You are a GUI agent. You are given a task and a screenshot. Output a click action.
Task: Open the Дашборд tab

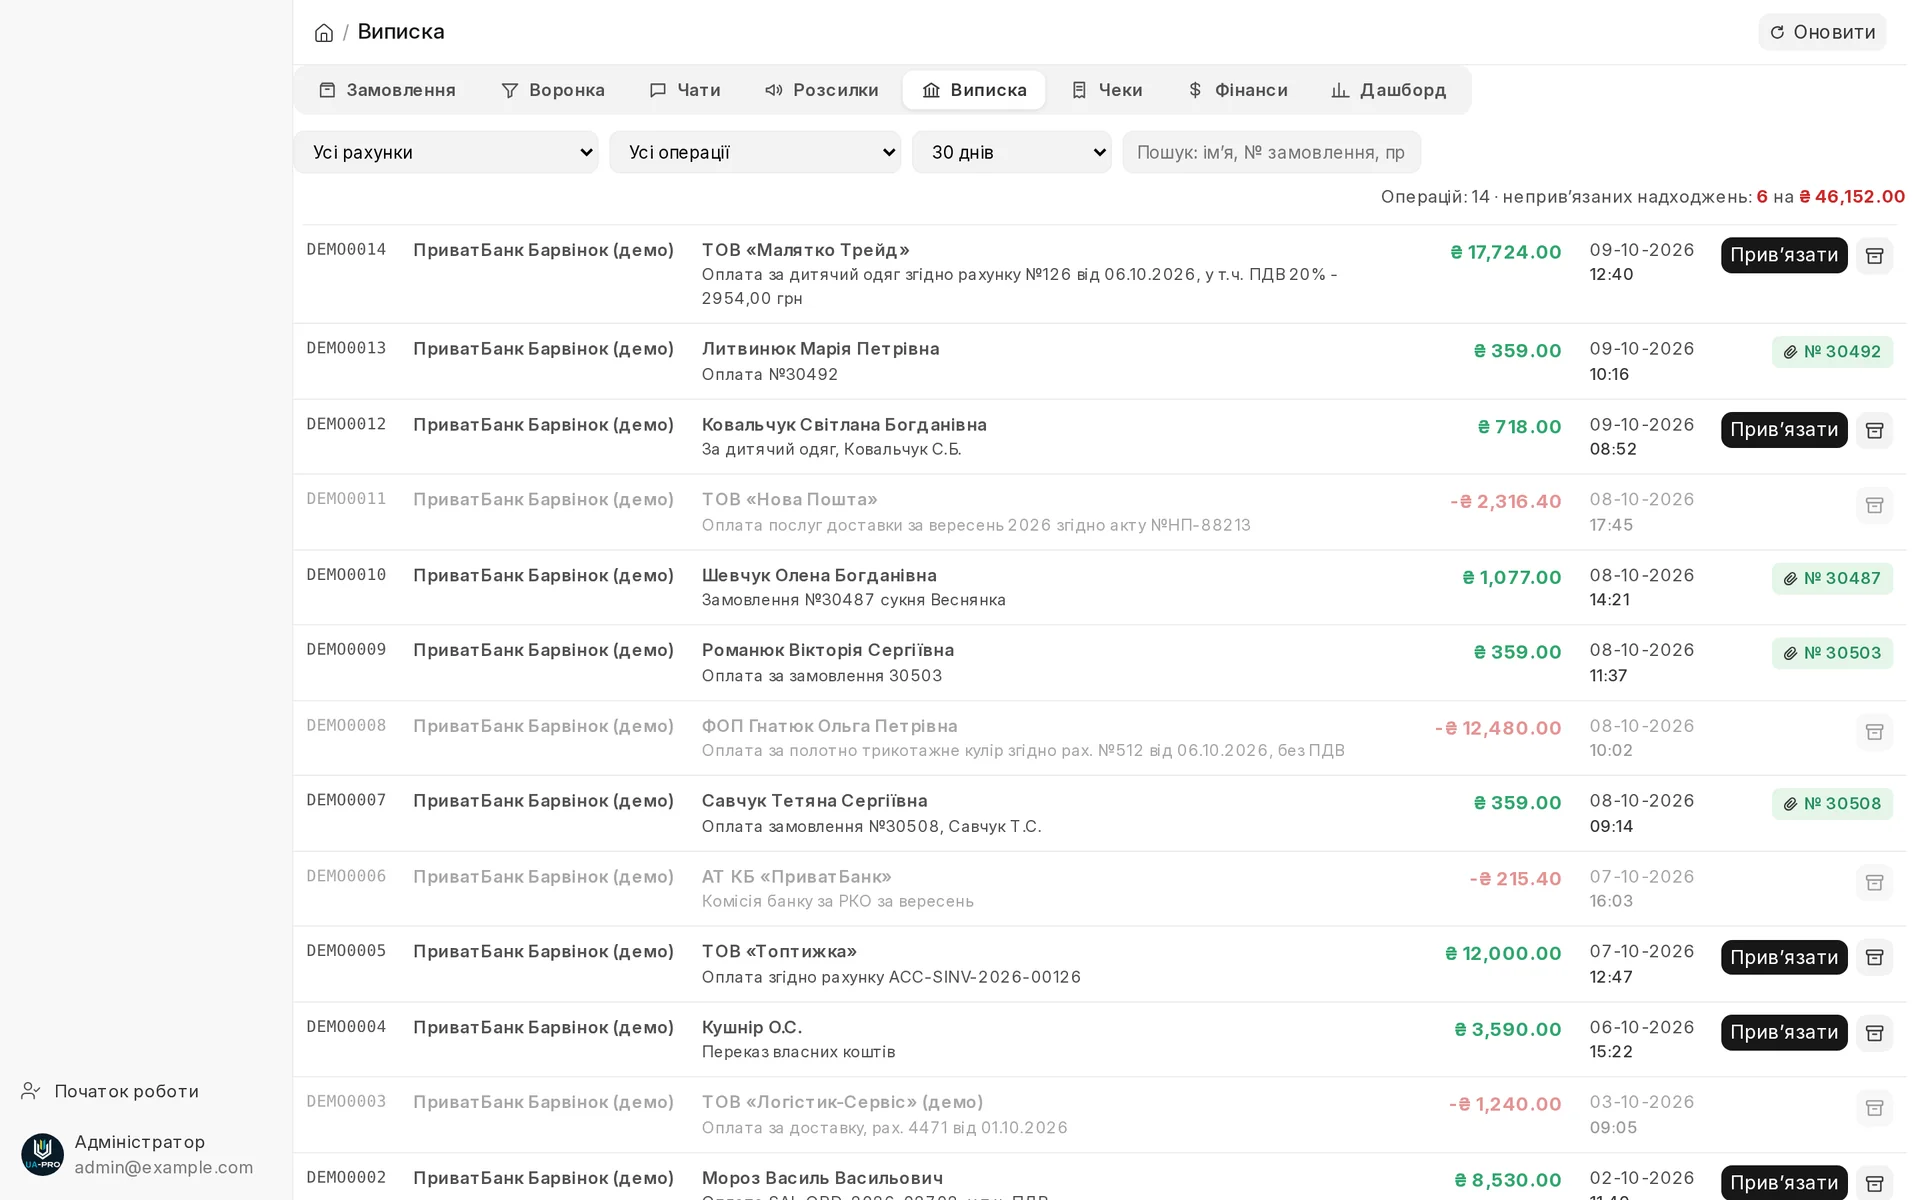1389,90
